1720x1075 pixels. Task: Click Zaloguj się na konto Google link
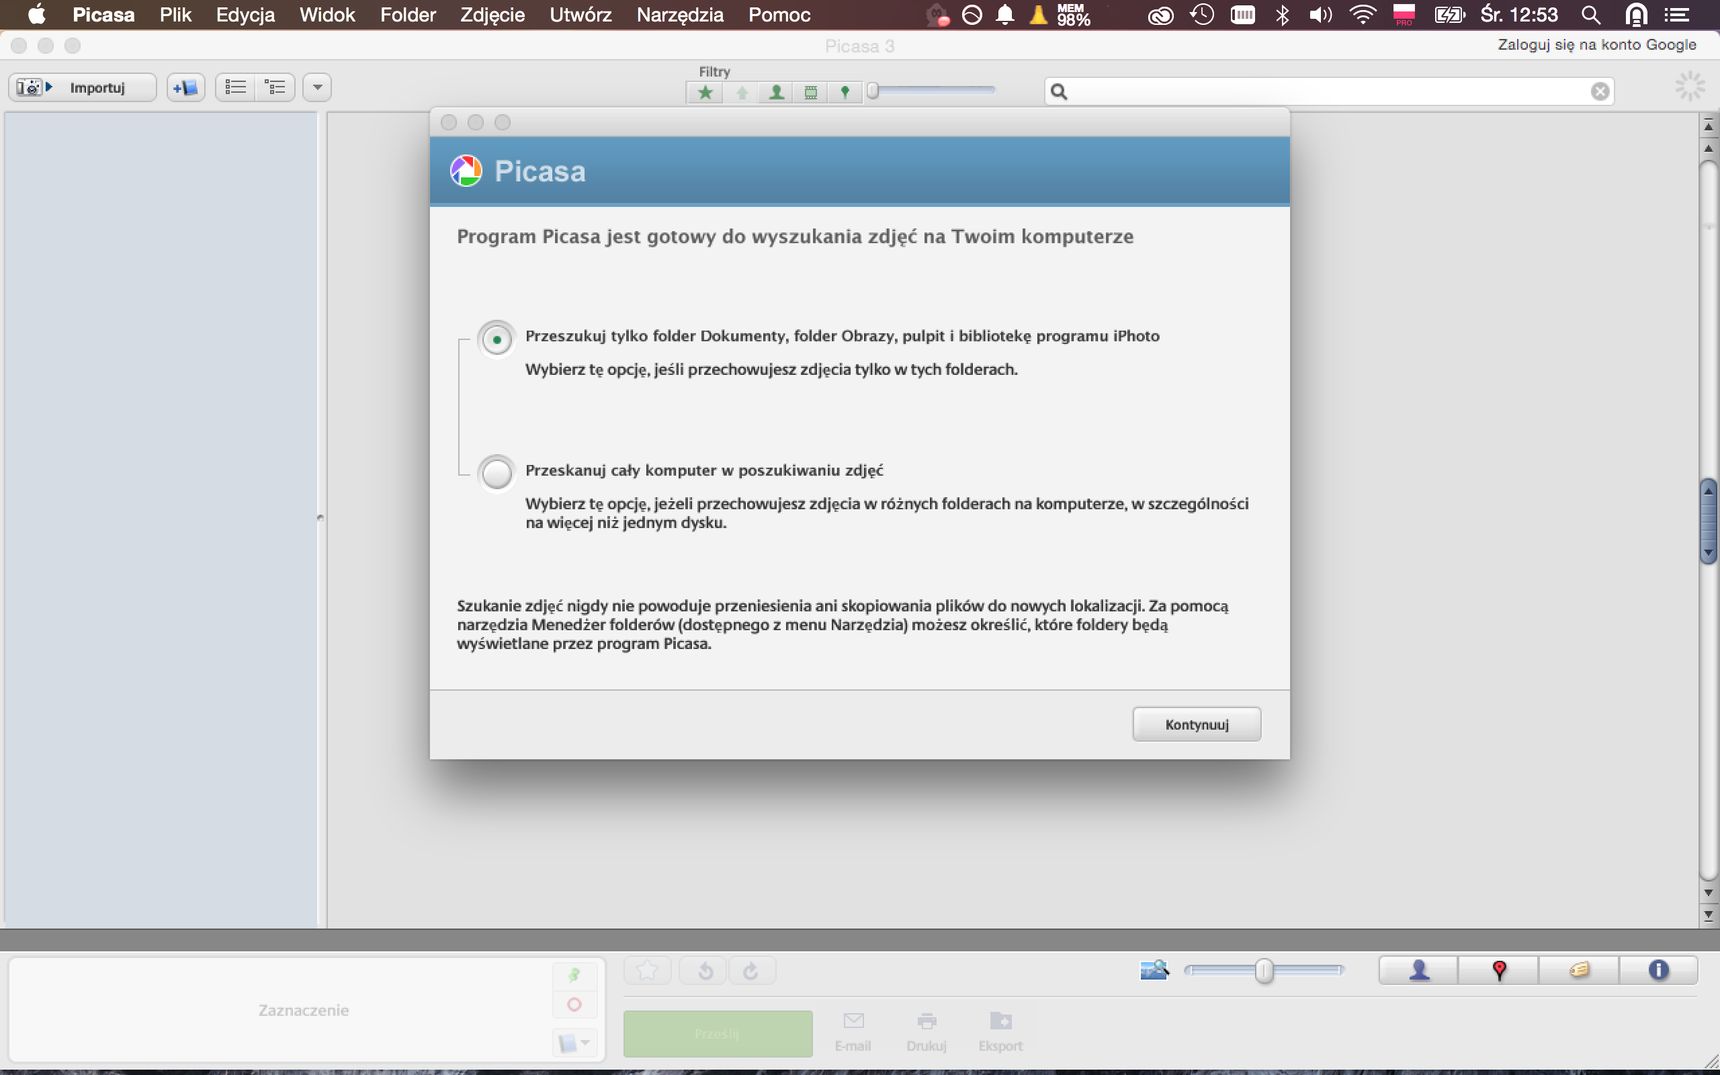[1597, 45]
